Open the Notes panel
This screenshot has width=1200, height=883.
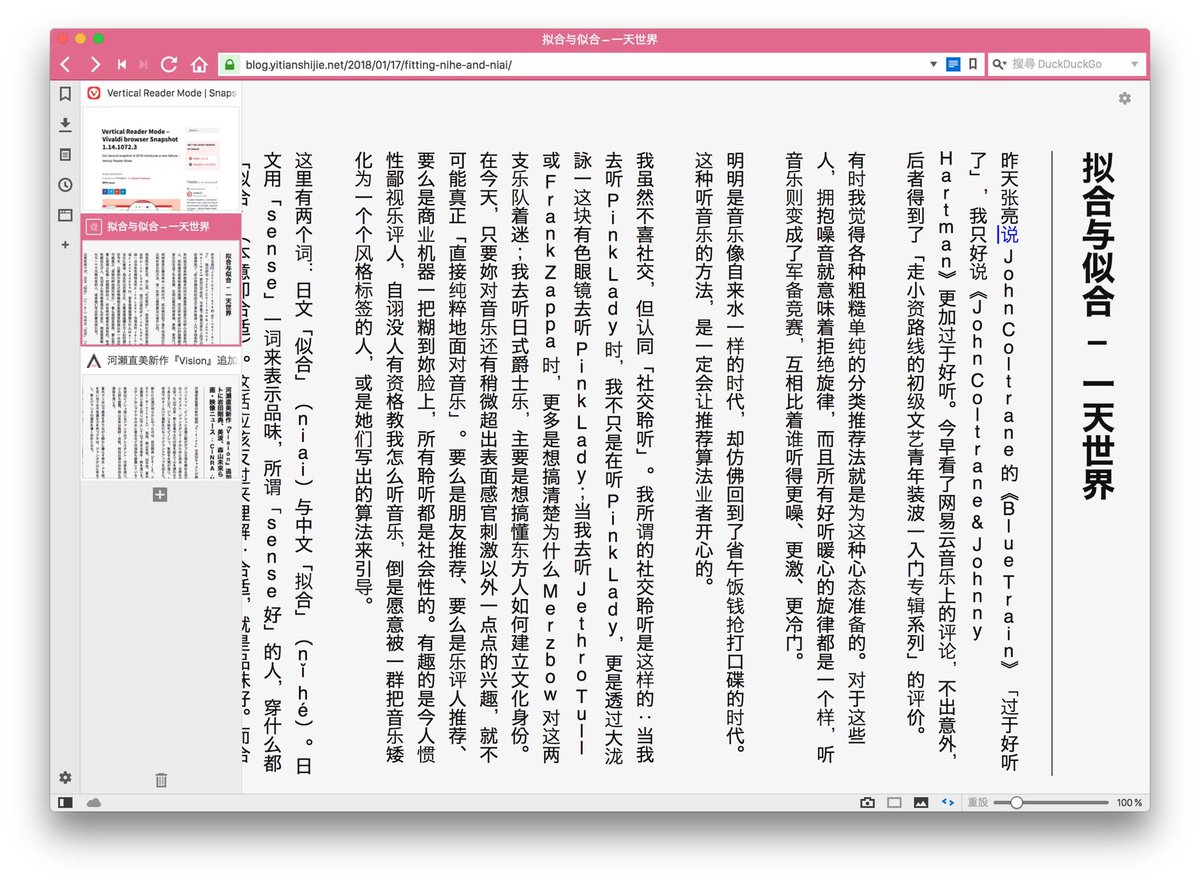pyautogui.click(x=65, y=154)
